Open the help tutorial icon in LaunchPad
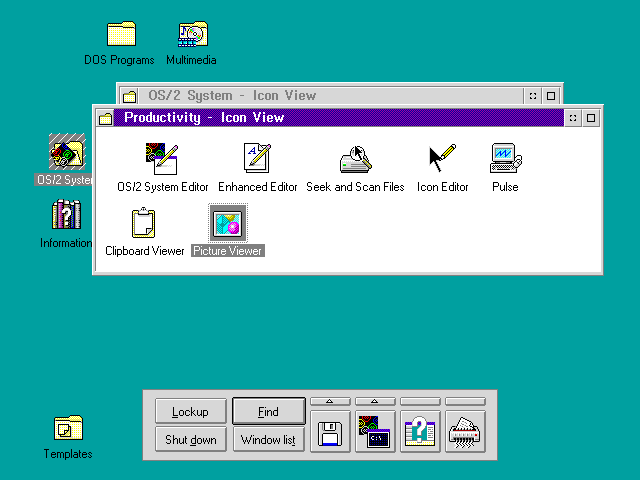The width and height of the screenshot is (640, 480). pos(420,432)
